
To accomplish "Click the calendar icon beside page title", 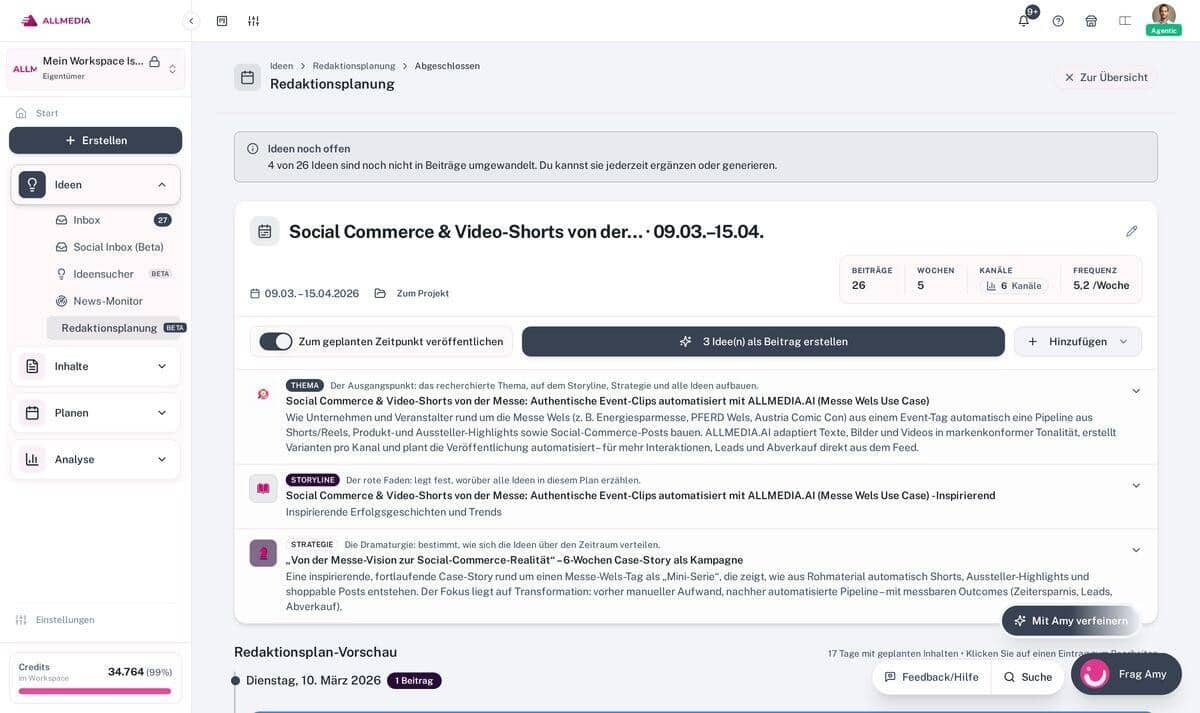I will [247, 77].
